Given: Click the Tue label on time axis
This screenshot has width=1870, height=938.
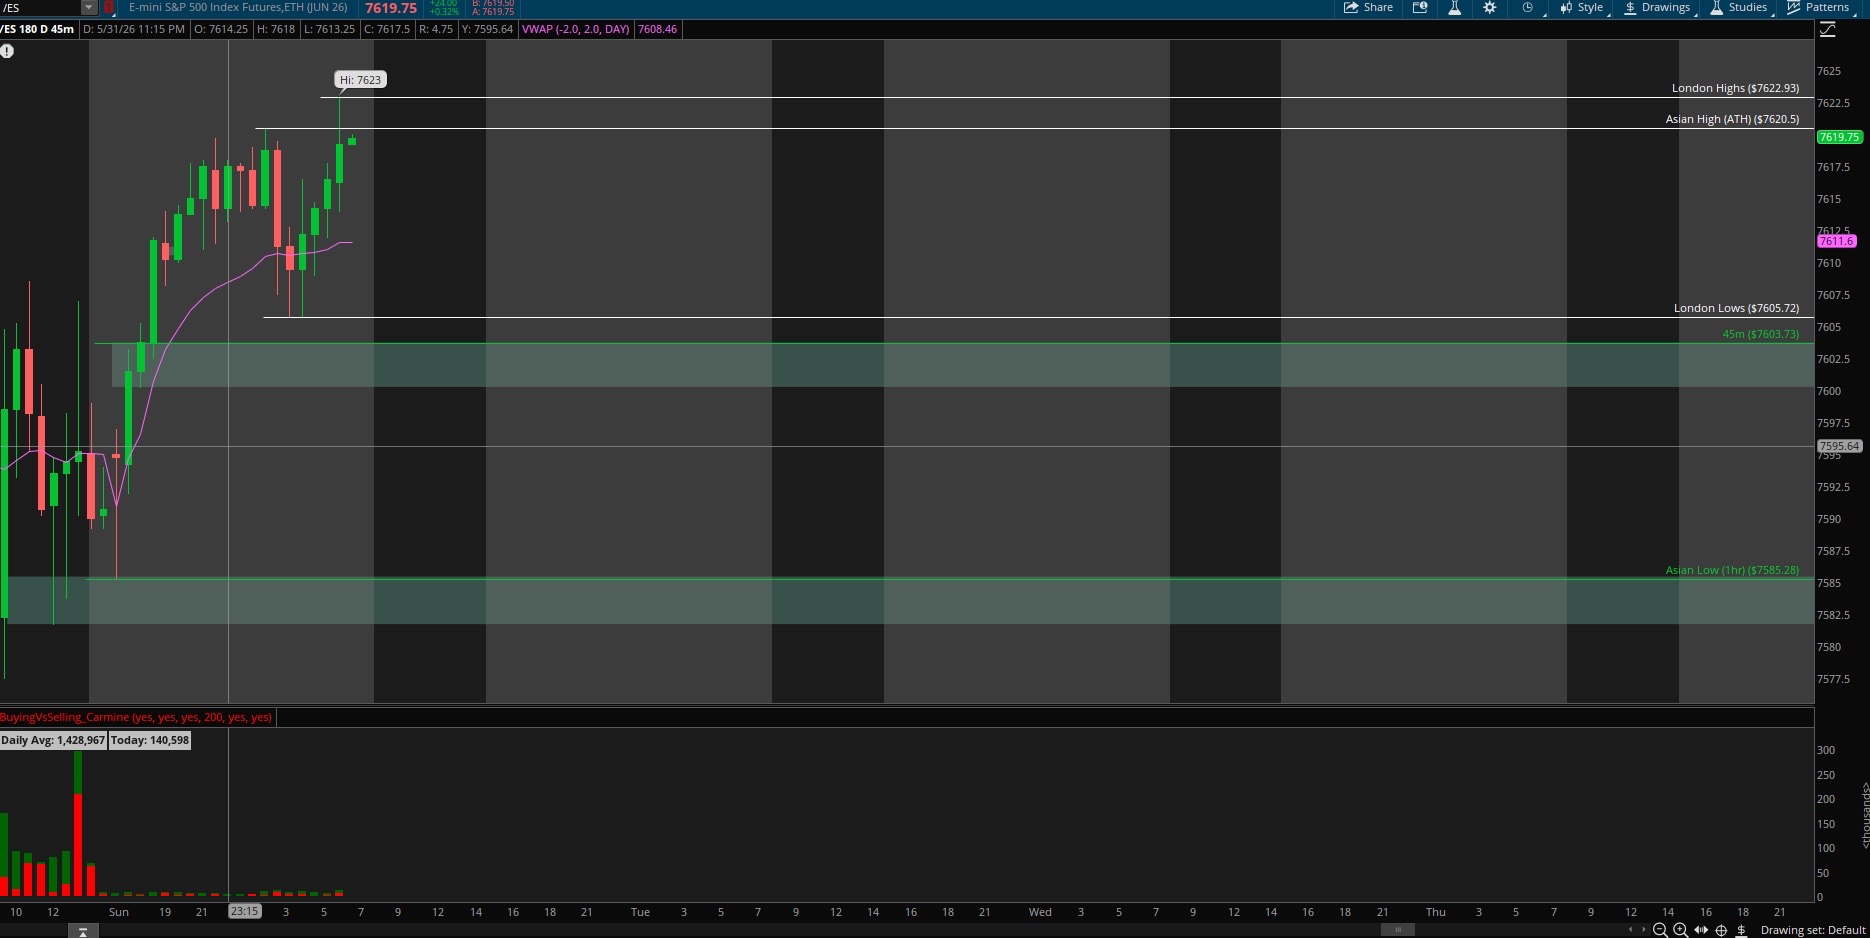Looking at the screenshot, I should (x=640, y=912).
